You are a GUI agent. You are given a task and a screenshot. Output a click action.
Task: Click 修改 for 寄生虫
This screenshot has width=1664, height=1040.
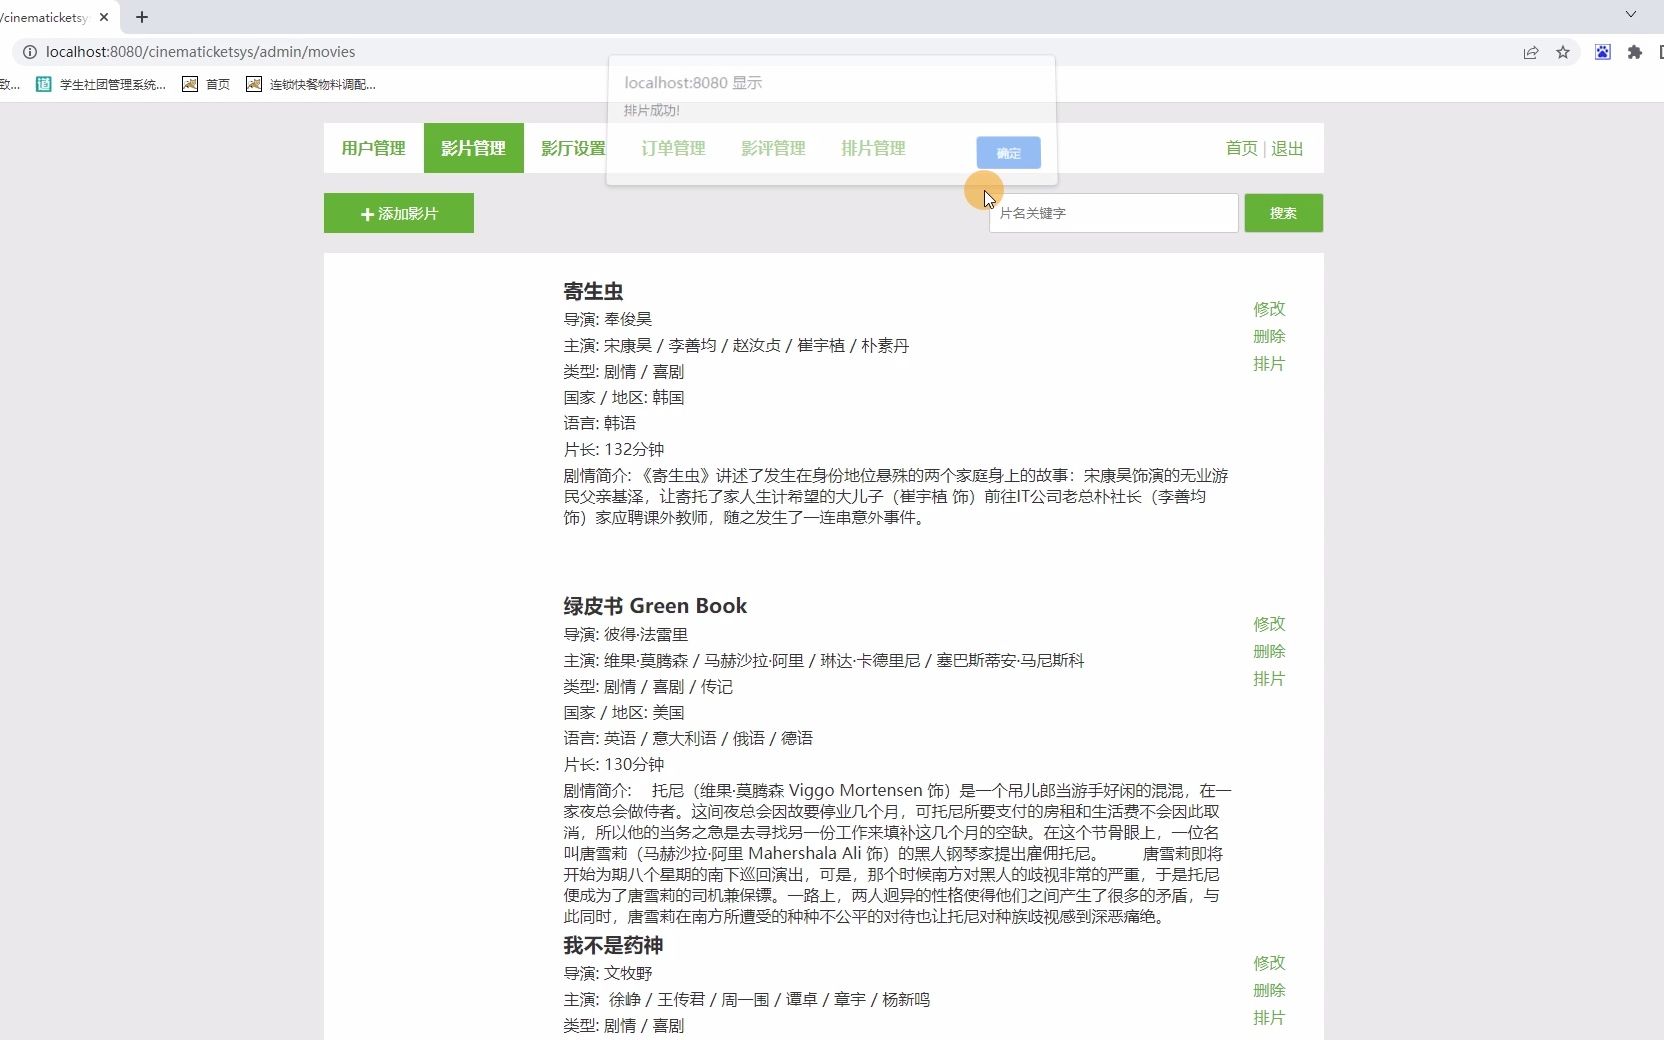click(x=1269, y=309)
